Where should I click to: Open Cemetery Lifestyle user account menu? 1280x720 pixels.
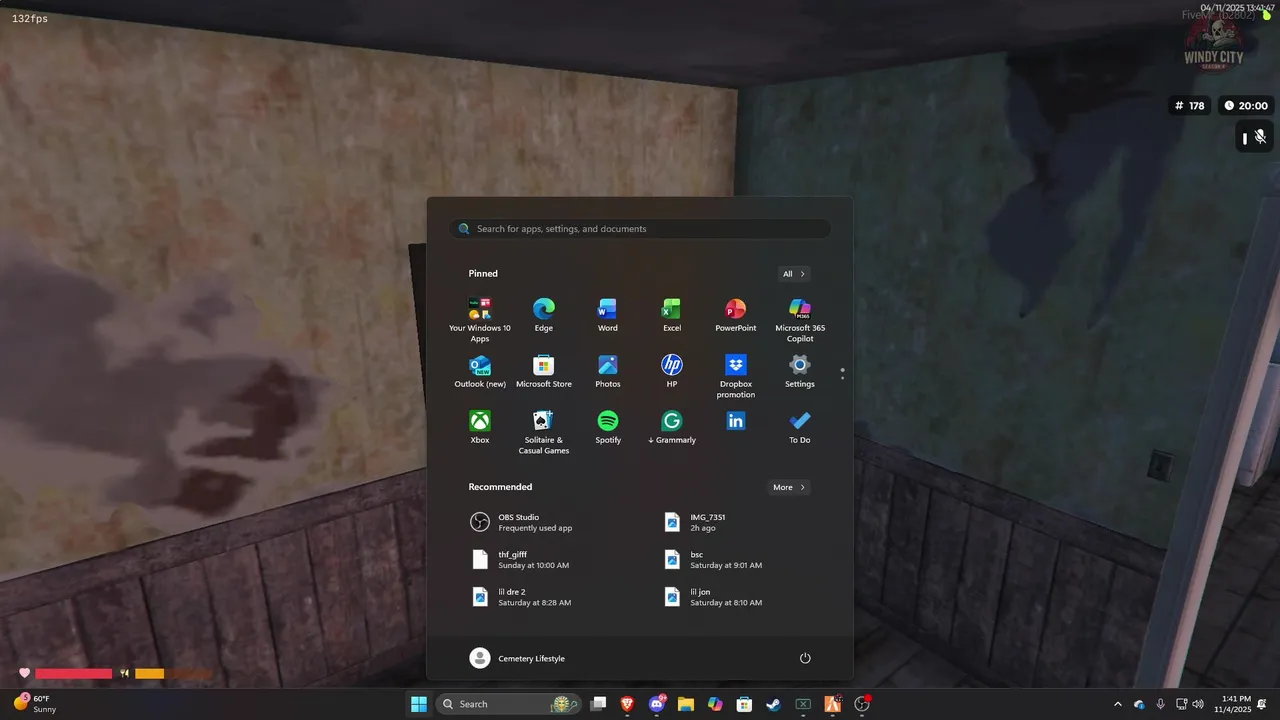point(517,658)
